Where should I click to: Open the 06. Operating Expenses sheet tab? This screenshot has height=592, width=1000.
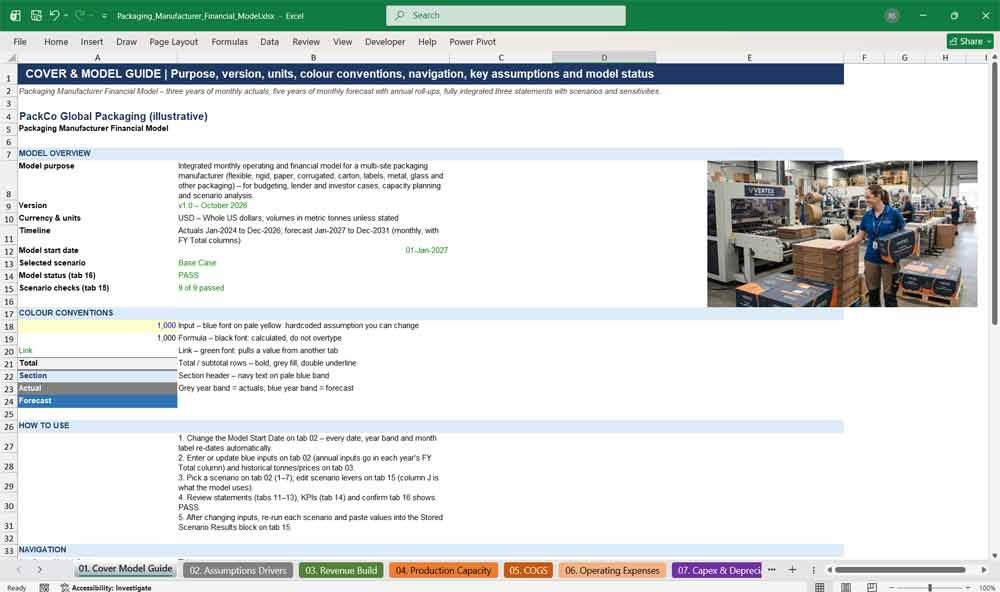612,570
